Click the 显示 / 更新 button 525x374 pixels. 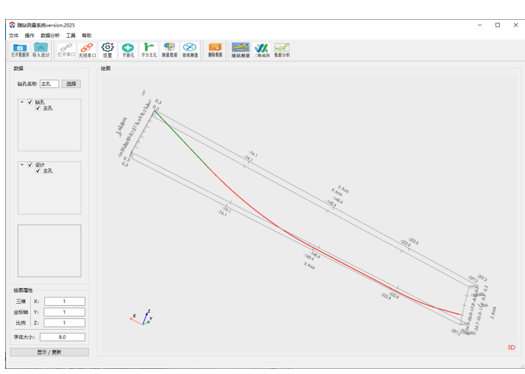(x=49, y=352)
